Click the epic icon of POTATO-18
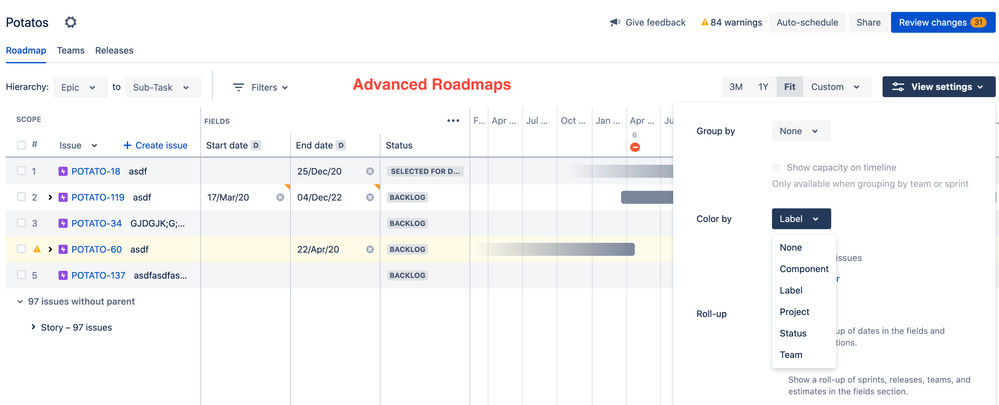Image resolution: width=999 pixels, height=405 pixels. pos(63,171)
